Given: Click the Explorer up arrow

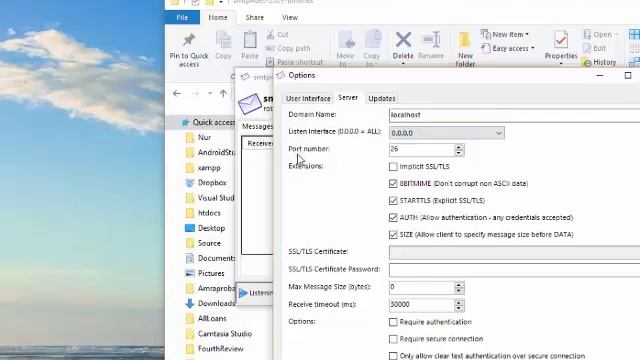Looking at the screenshot, I should (x=223, y=93).
